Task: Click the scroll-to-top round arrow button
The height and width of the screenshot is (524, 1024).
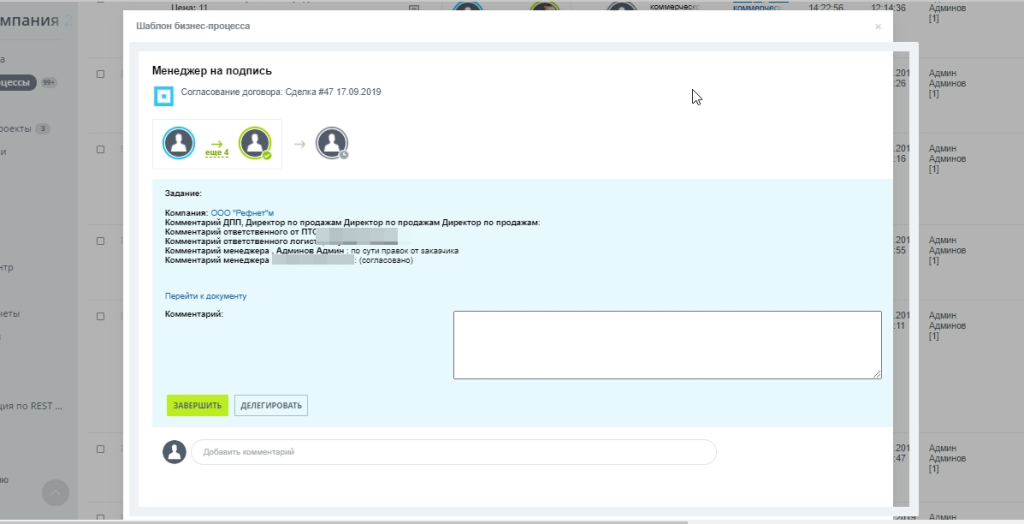Action: 56,493
